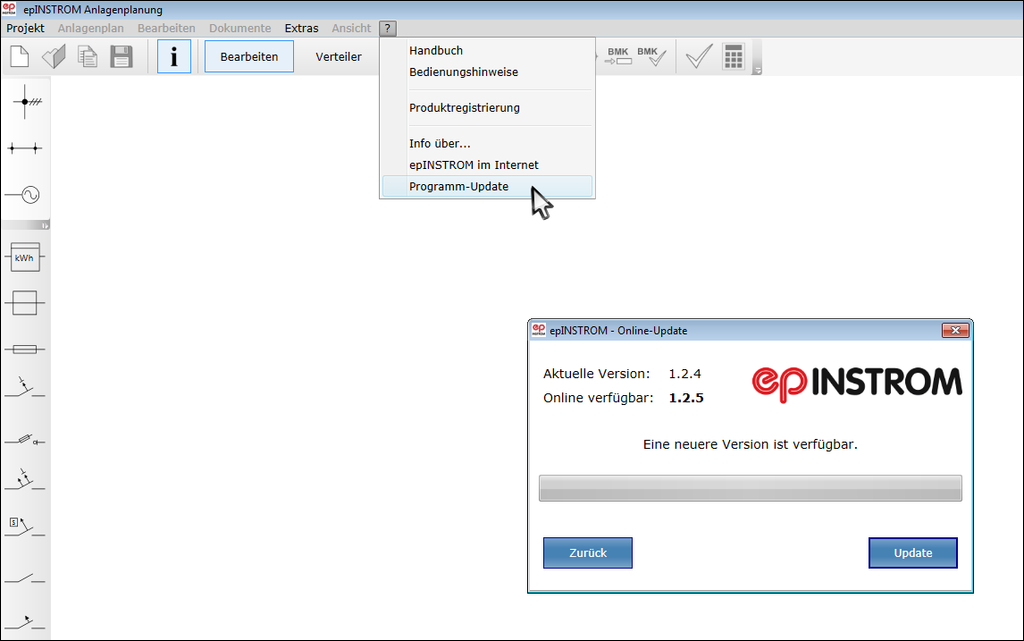The image size is (1024, 641).
Task: Select the busbar line with two nodes symbol
Action: (x=25, y=149)
